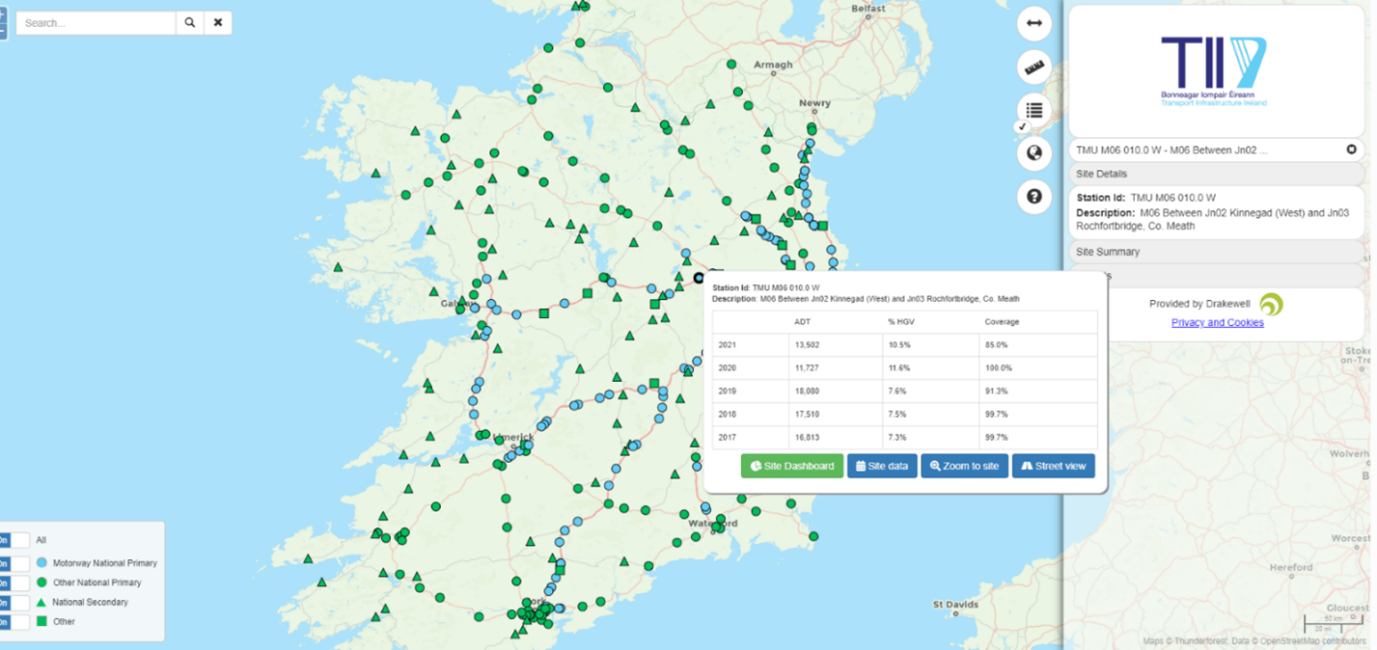Screen dimensions: 1377x650
Task: Open the measure/ruler tool on the map
Action: (x=1033, y=67)
